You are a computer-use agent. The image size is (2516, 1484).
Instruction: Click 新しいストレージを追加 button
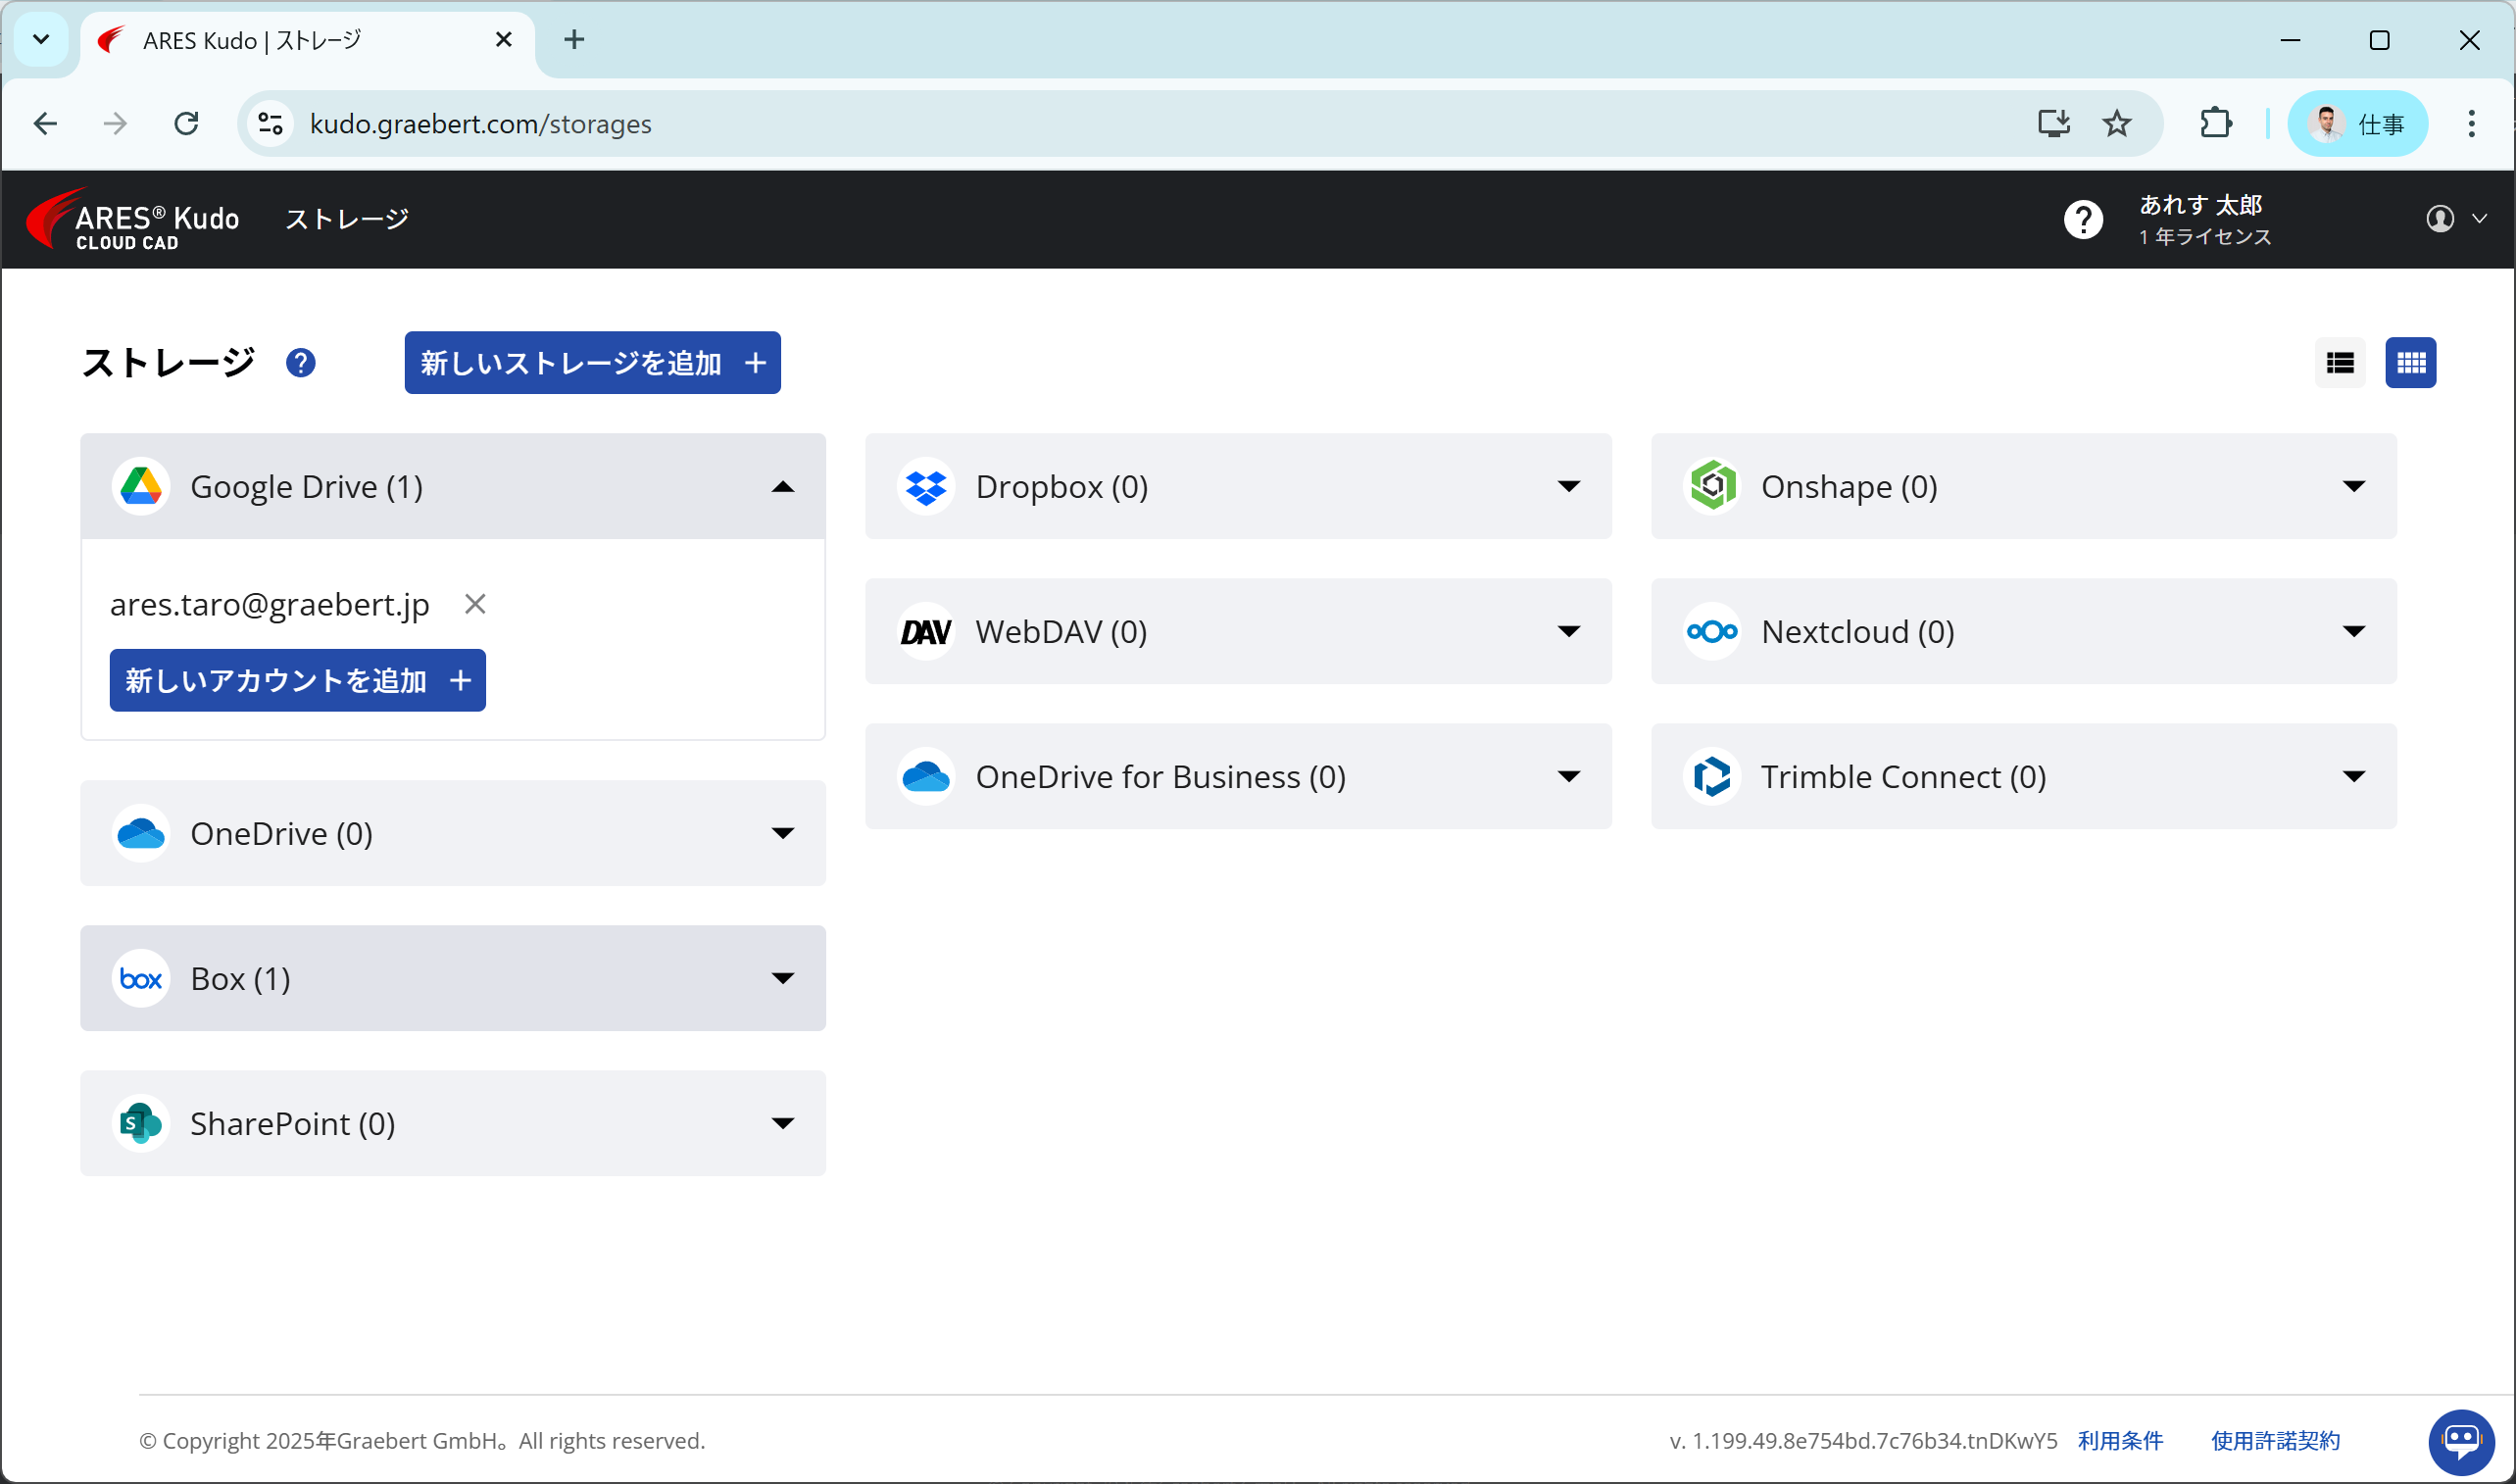point(592,363)
